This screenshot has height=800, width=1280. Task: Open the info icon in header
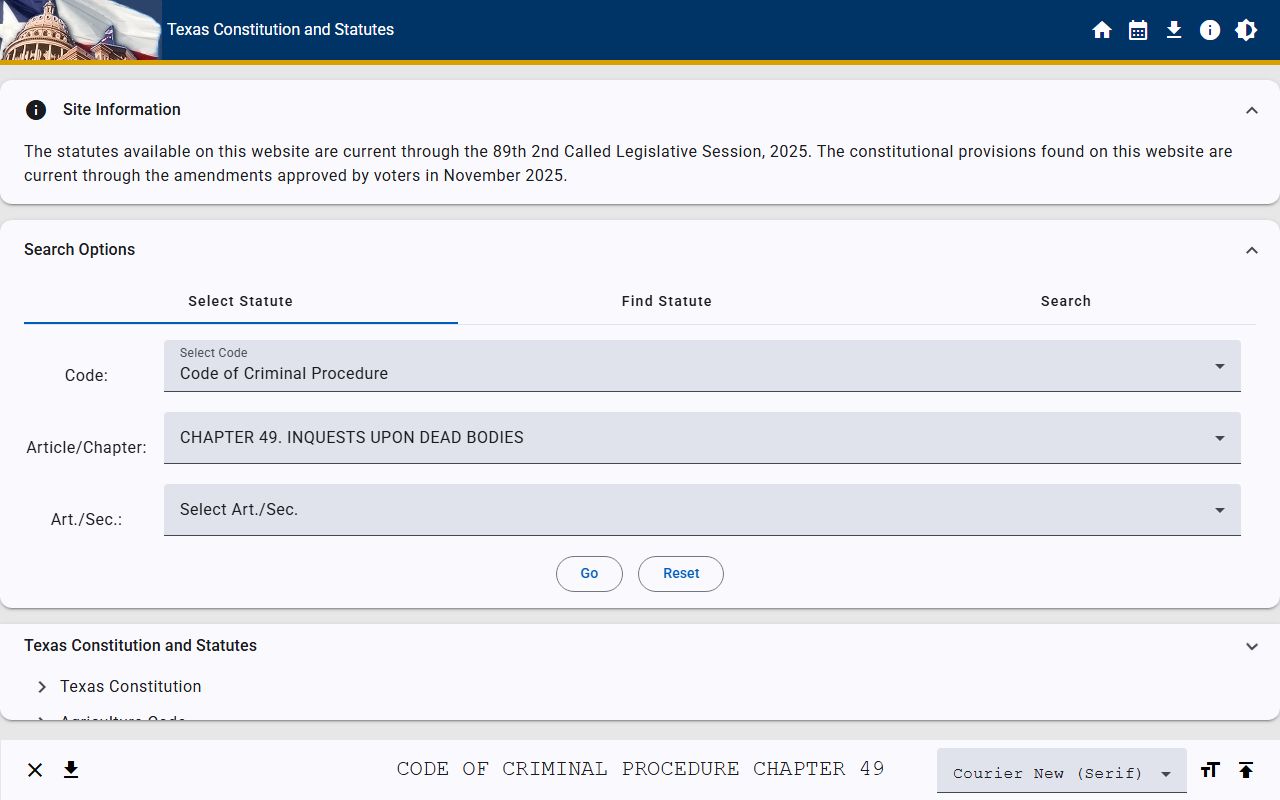point(1210,30)
